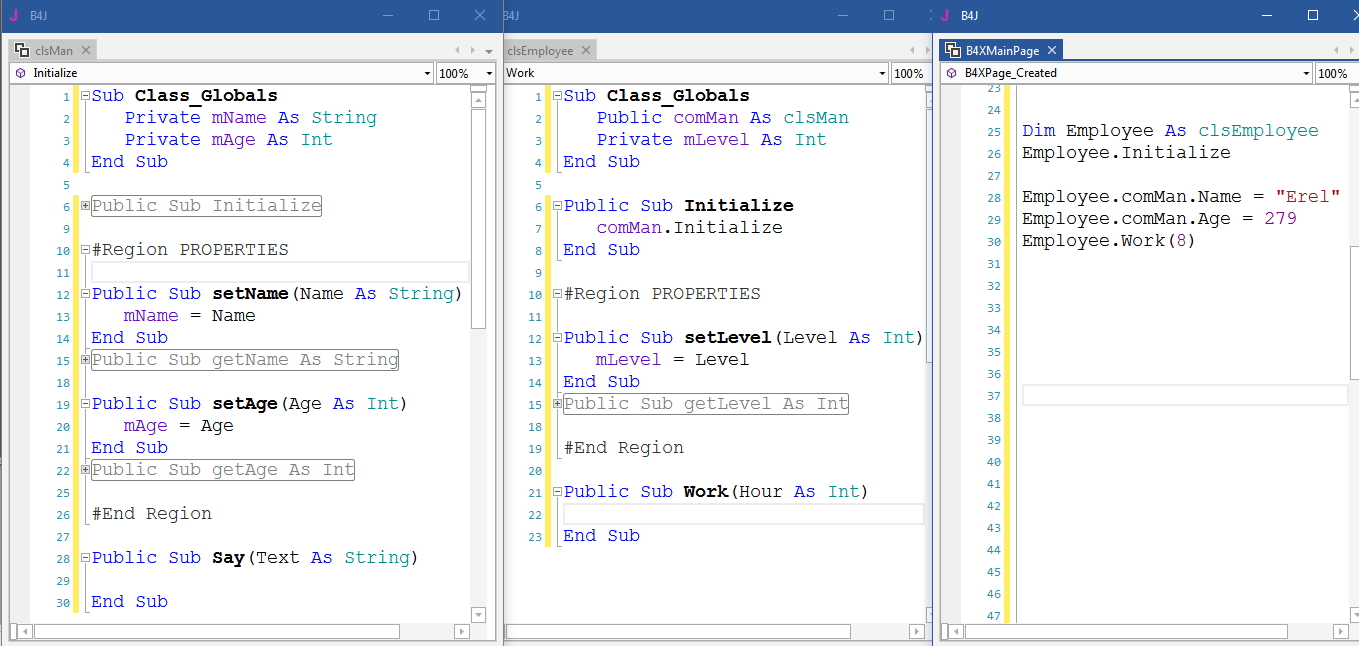Click the tab list dropdown arrow in clsMan window

(489, 50)
